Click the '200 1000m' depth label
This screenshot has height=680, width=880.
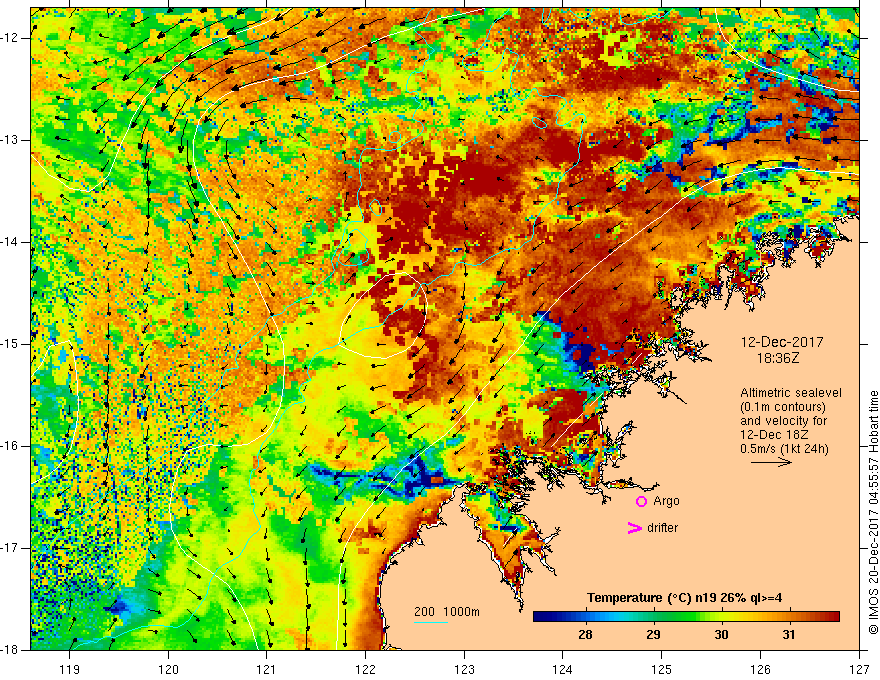[447, 612]
